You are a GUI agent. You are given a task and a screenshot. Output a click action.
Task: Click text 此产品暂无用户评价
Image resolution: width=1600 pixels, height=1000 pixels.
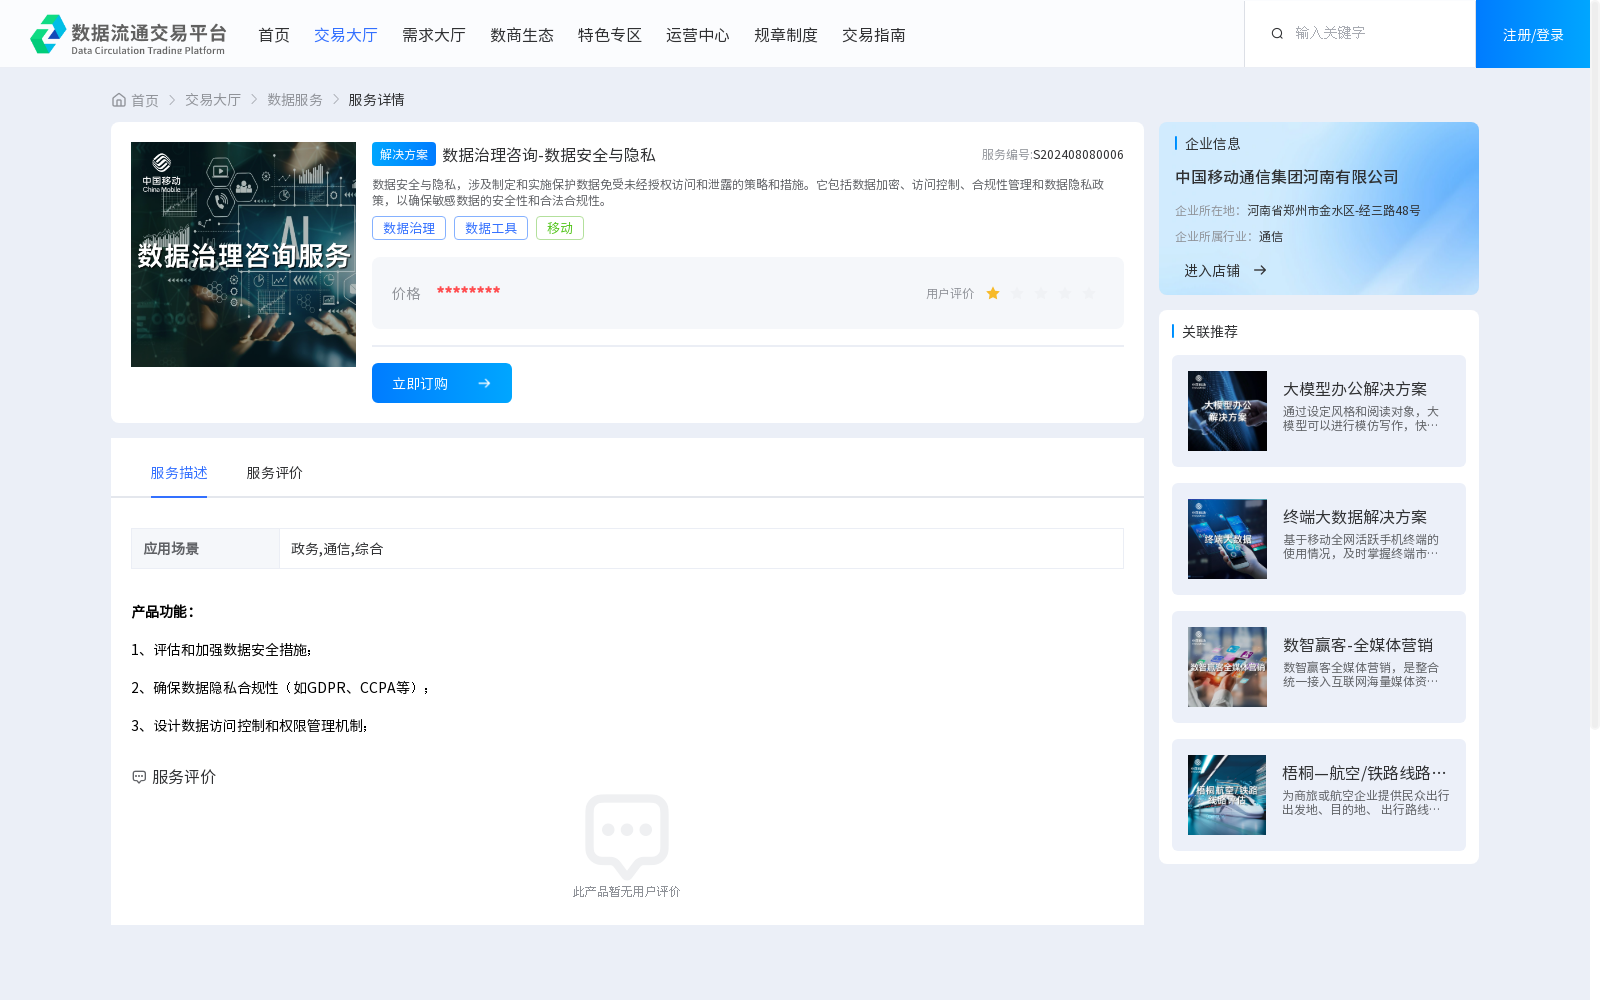coord(626,892)
